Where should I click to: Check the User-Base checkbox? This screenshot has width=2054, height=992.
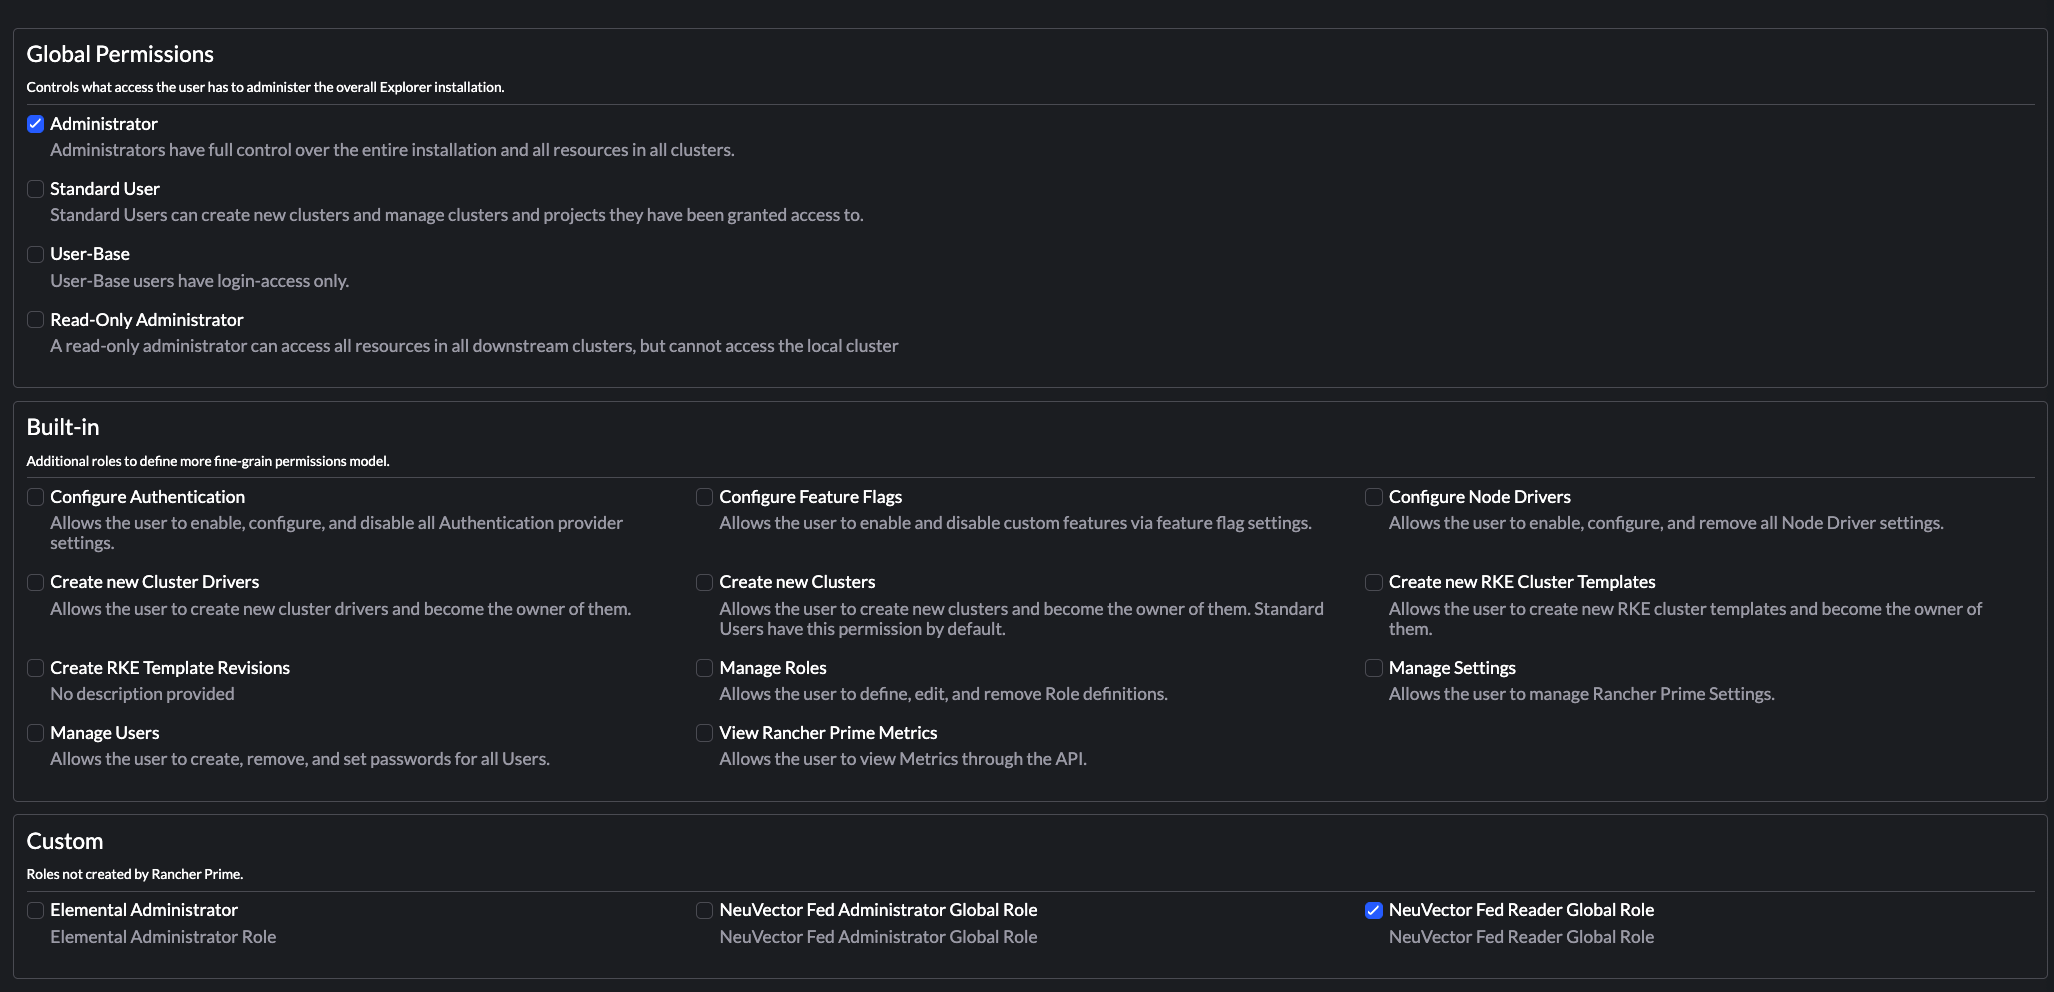tap(35, 254)
